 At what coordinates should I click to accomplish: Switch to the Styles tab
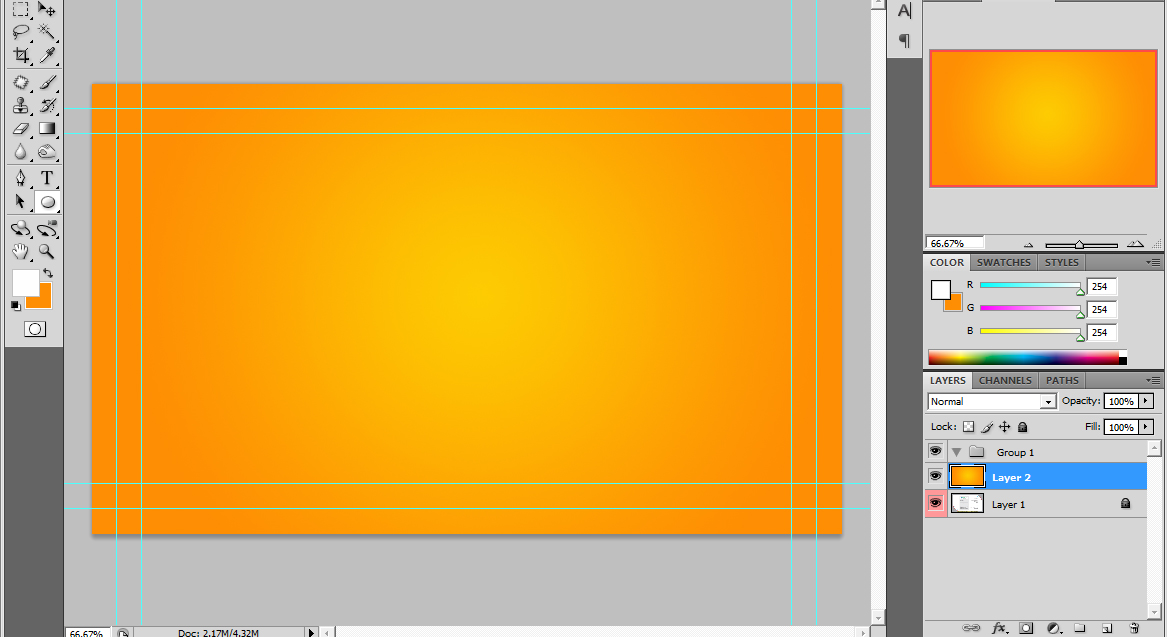pos(1061,263)
